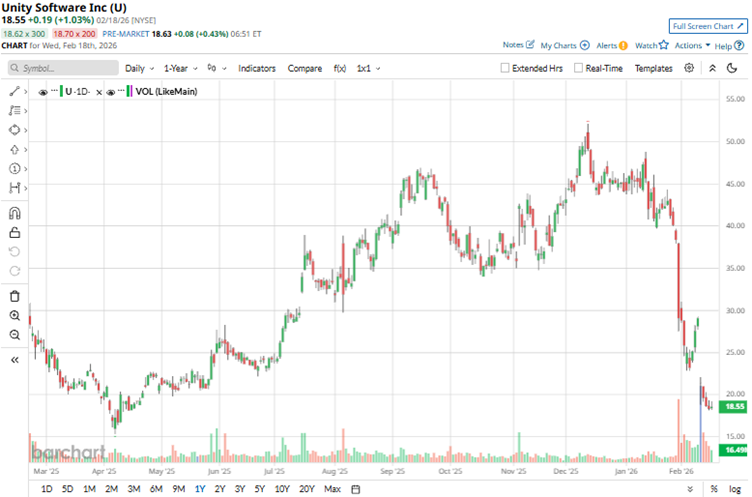Open the Indicators menu
Viewport: 752px width, 497px height.
tap(257, 69)
